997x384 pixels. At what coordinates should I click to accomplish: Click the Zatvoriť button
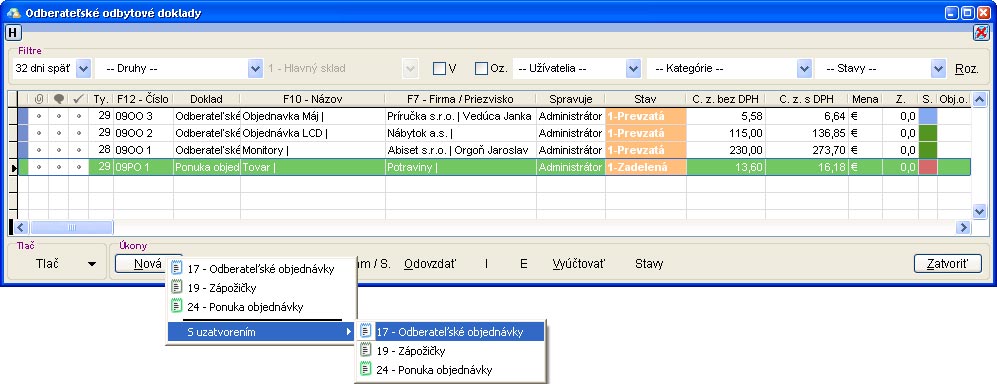tap(947, 263)
